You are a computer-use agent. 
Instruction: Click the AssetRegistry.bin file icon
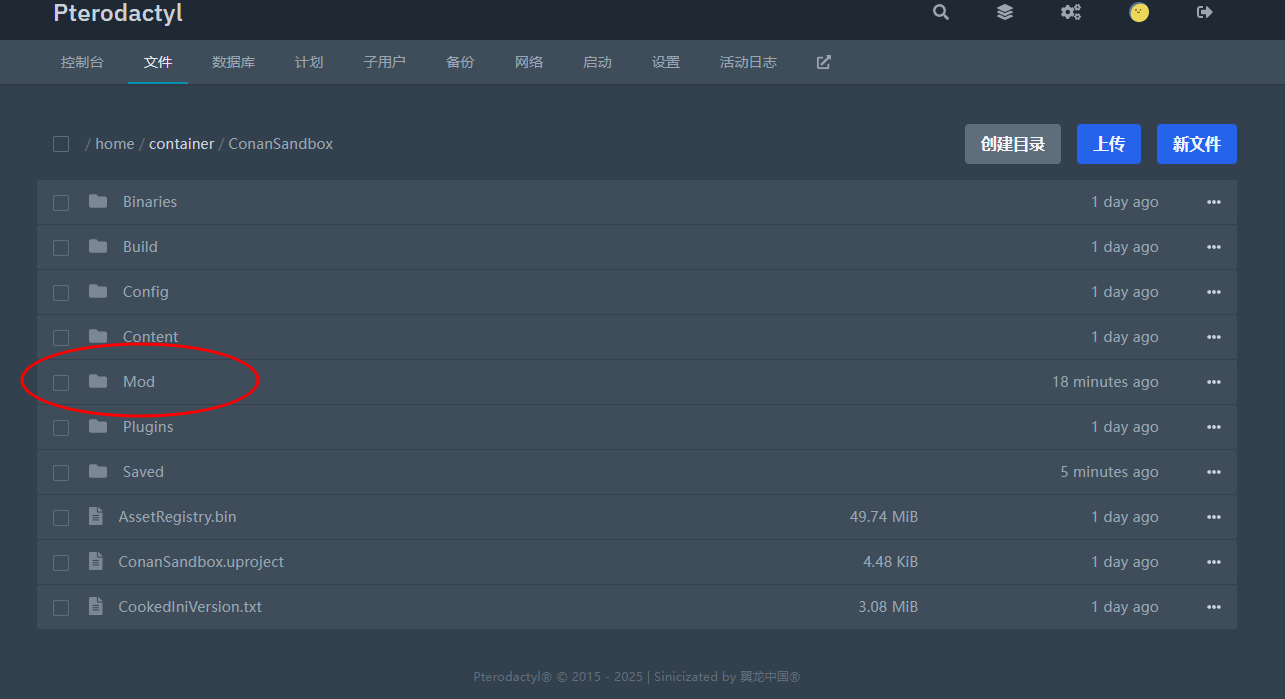click(x=96, y=517)
